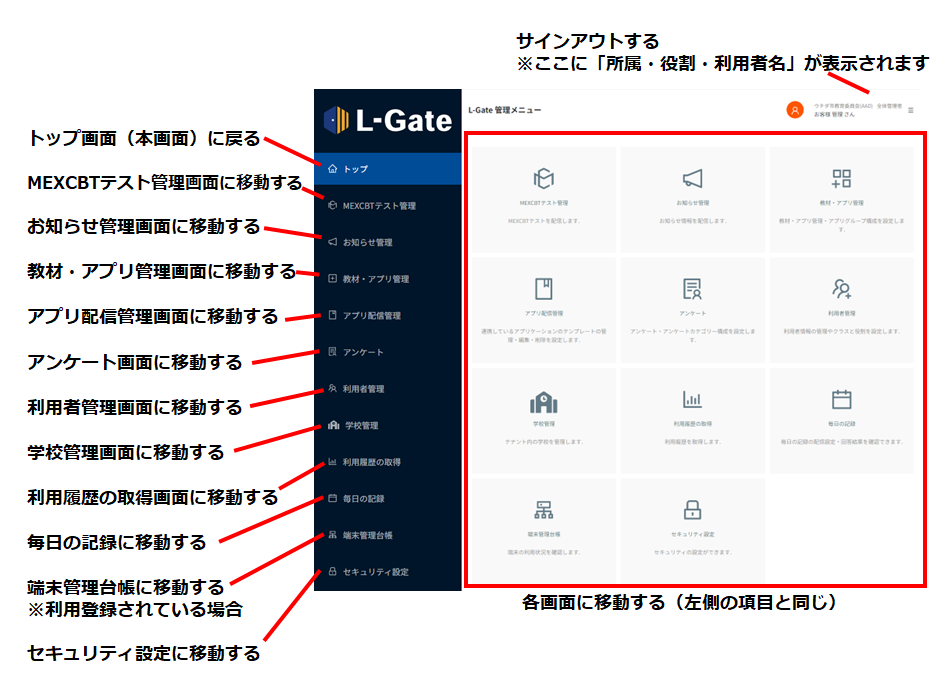Click the home icon beside トップ in sidebar
The height and width of the screenshot is (684, 952).
point(332,169)
